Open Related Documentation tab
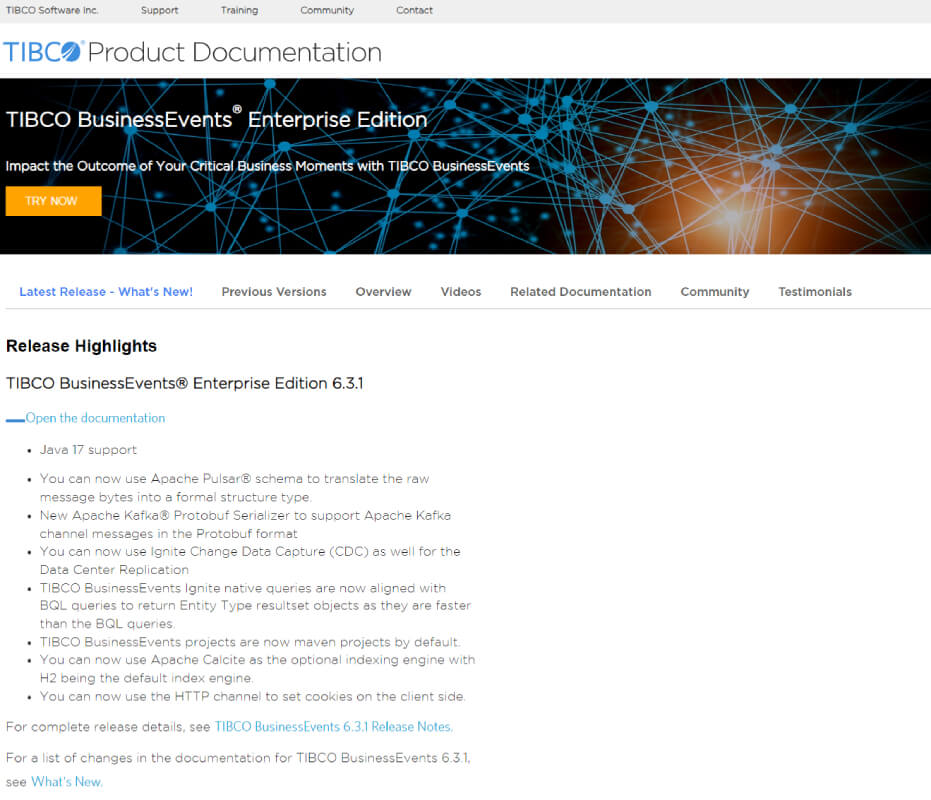This screenshot has width=931, height=800. [581, 292]
